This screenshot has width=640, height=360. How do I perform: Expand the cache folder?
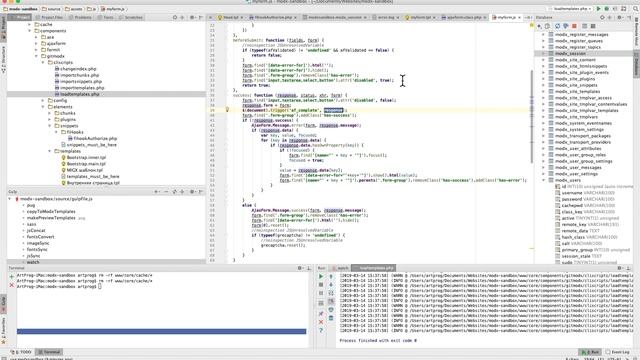[x=29, y=24]
